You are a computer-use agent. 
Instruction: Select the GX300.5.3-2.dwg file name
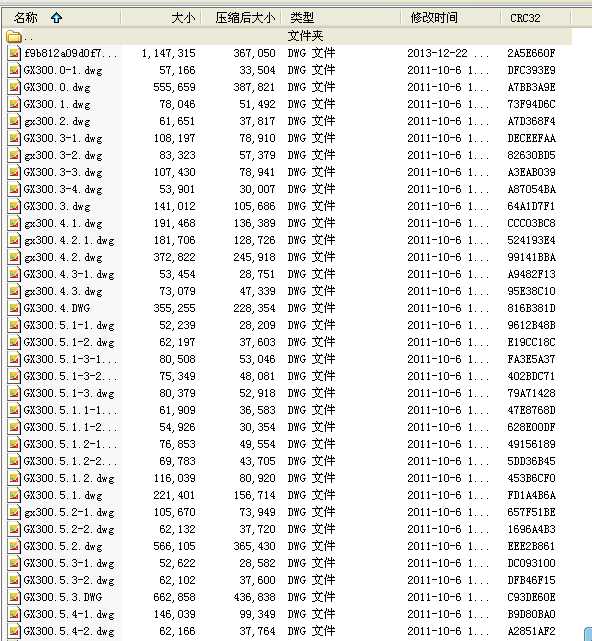coord(69,580)
